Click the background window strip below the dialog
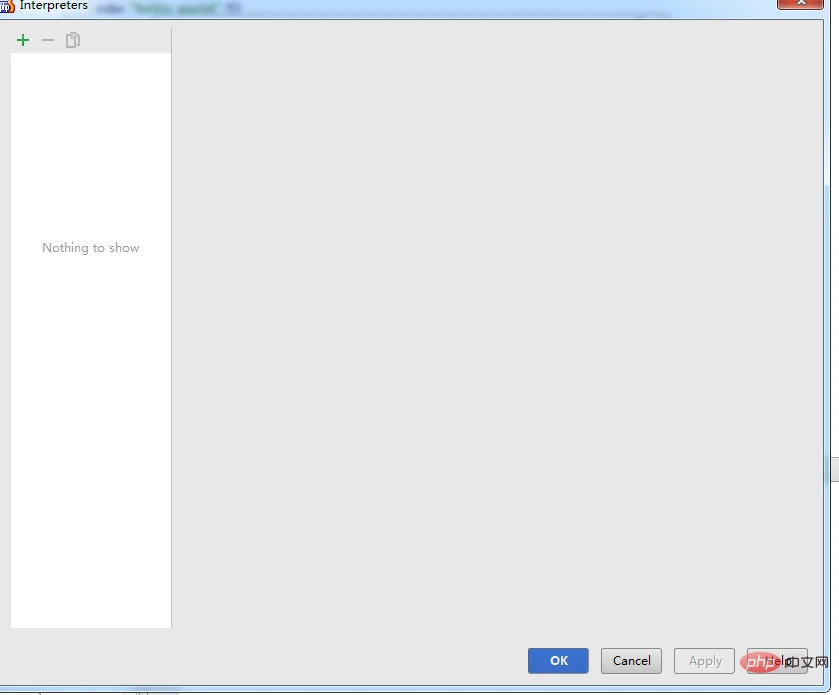This screenshot has width=839, height=695. [x=400, y=691]
